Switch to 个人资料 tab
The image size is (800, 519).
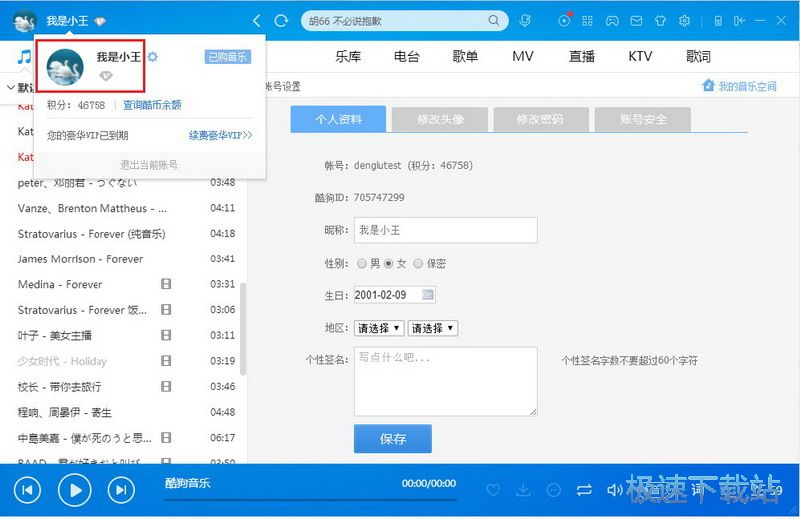(x=338, y=119)
